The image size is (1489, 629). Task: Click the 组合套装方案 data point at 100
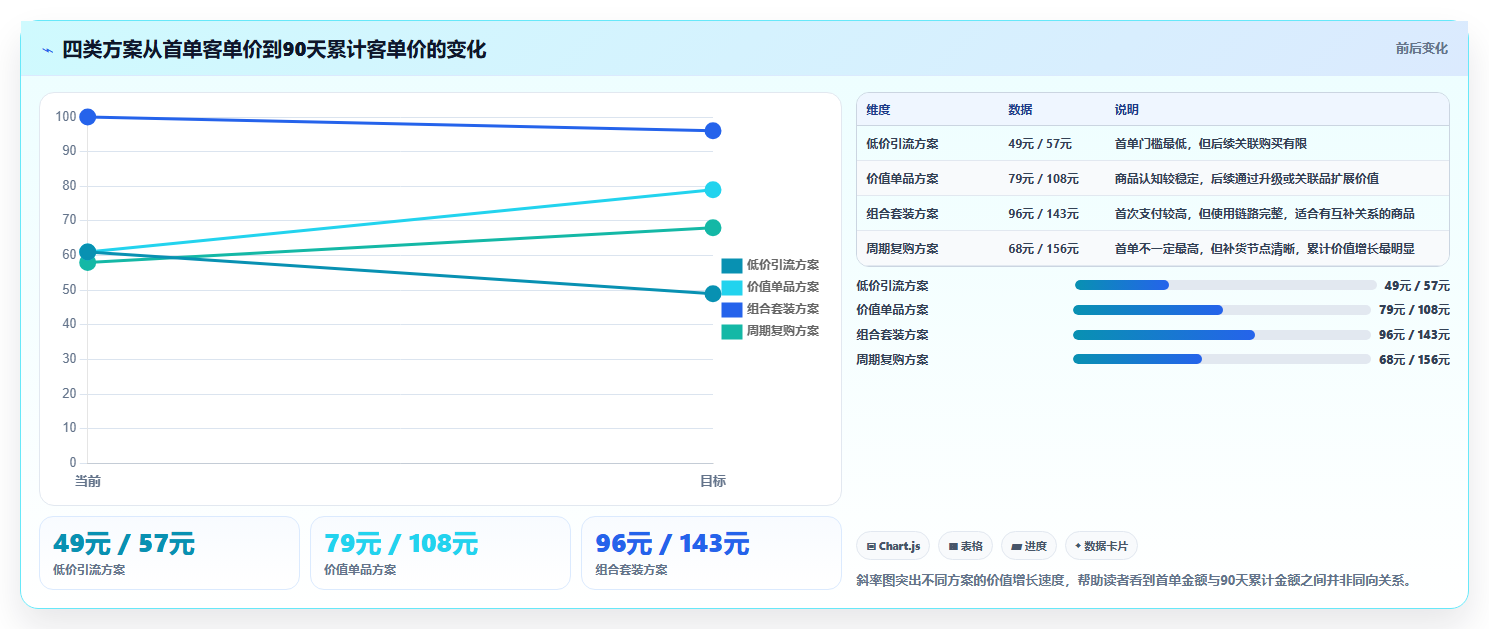(x=88, y=117)
